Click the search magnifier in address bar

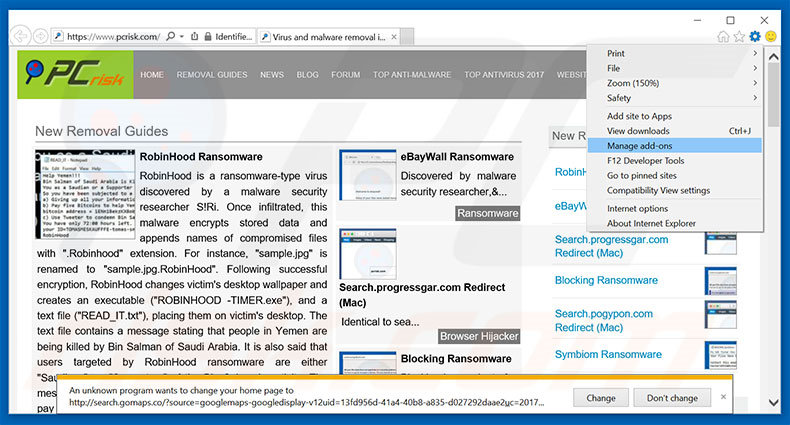coord(170,36)
